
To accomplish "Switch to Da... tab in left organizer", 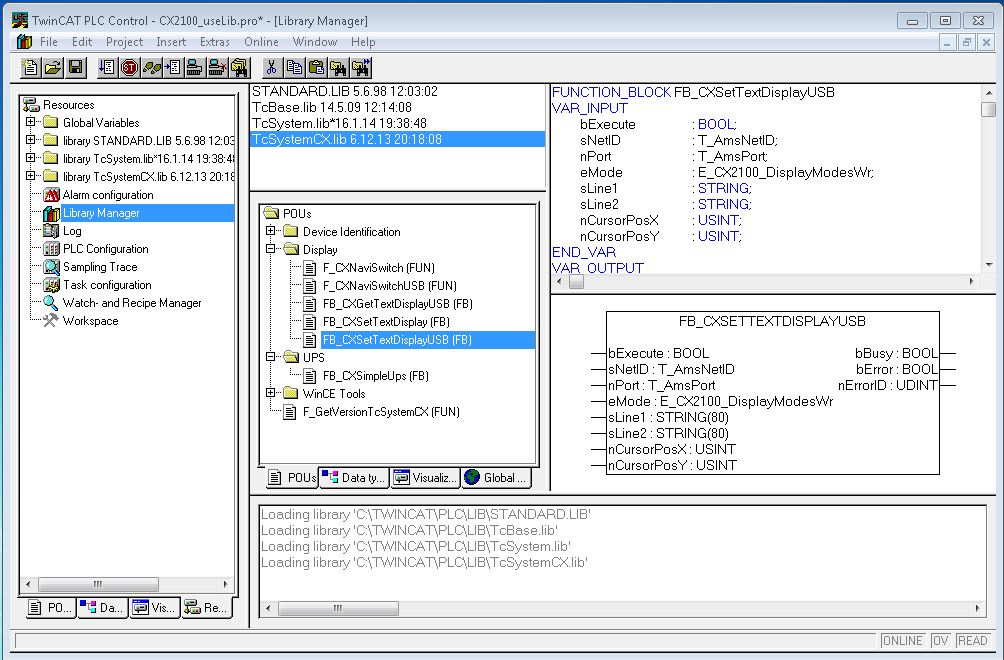I will (102, 608).
